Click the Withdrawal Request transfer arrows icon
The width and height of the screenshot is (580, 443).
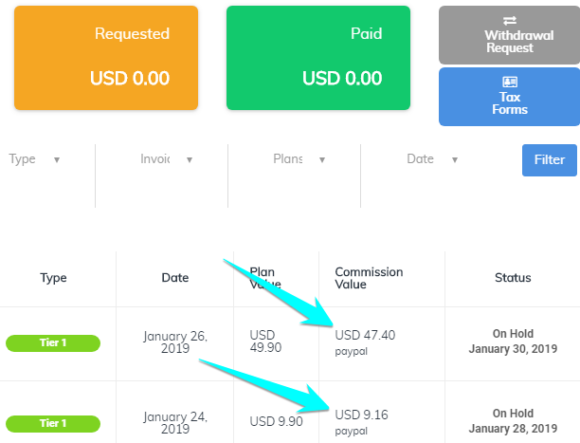[x=509, y=20]
